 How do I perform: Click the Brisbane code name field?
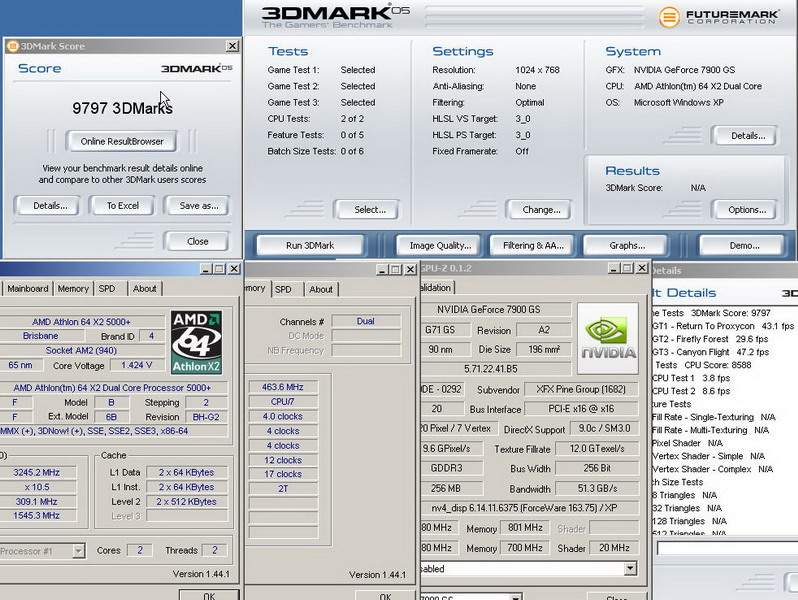pos(41,336)
